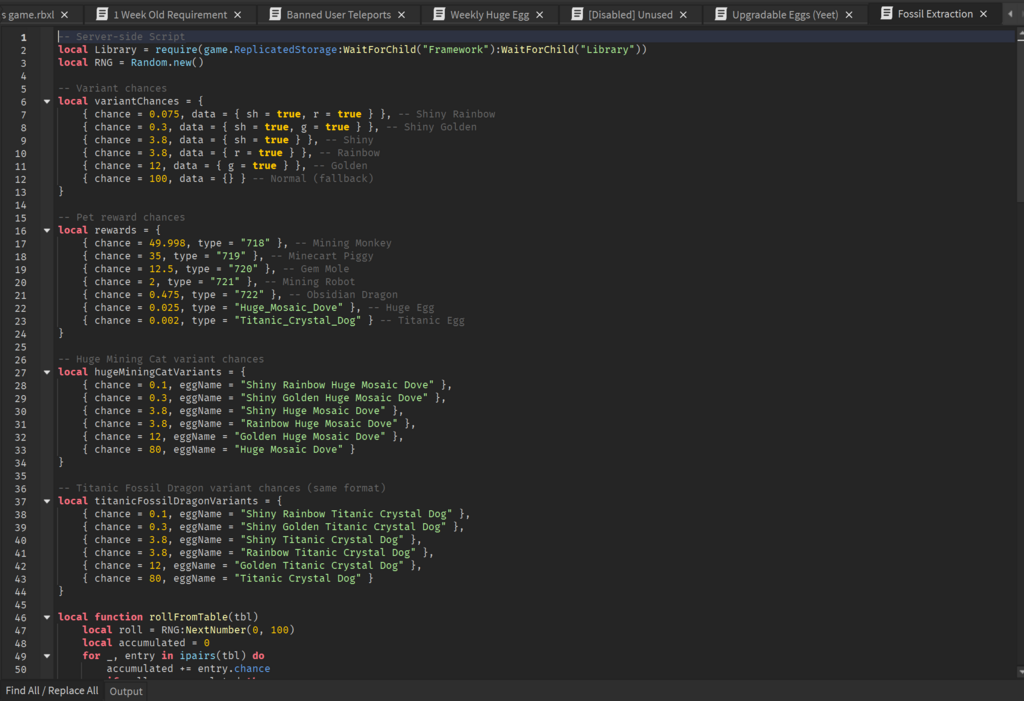Click line number 25 in the gutter
Image resolution: width=1024 pixels, height=701 pixels.
pyautogui.click(x=22, y=346)
